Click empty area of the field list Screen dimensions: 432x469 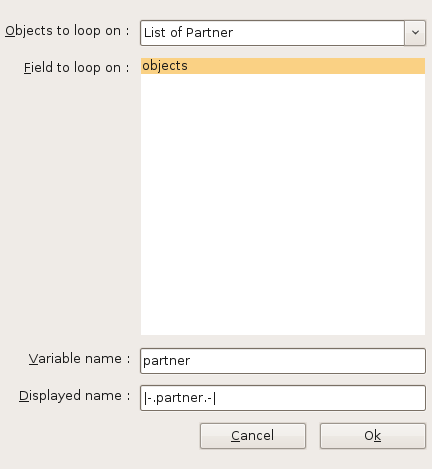point(283,203)
